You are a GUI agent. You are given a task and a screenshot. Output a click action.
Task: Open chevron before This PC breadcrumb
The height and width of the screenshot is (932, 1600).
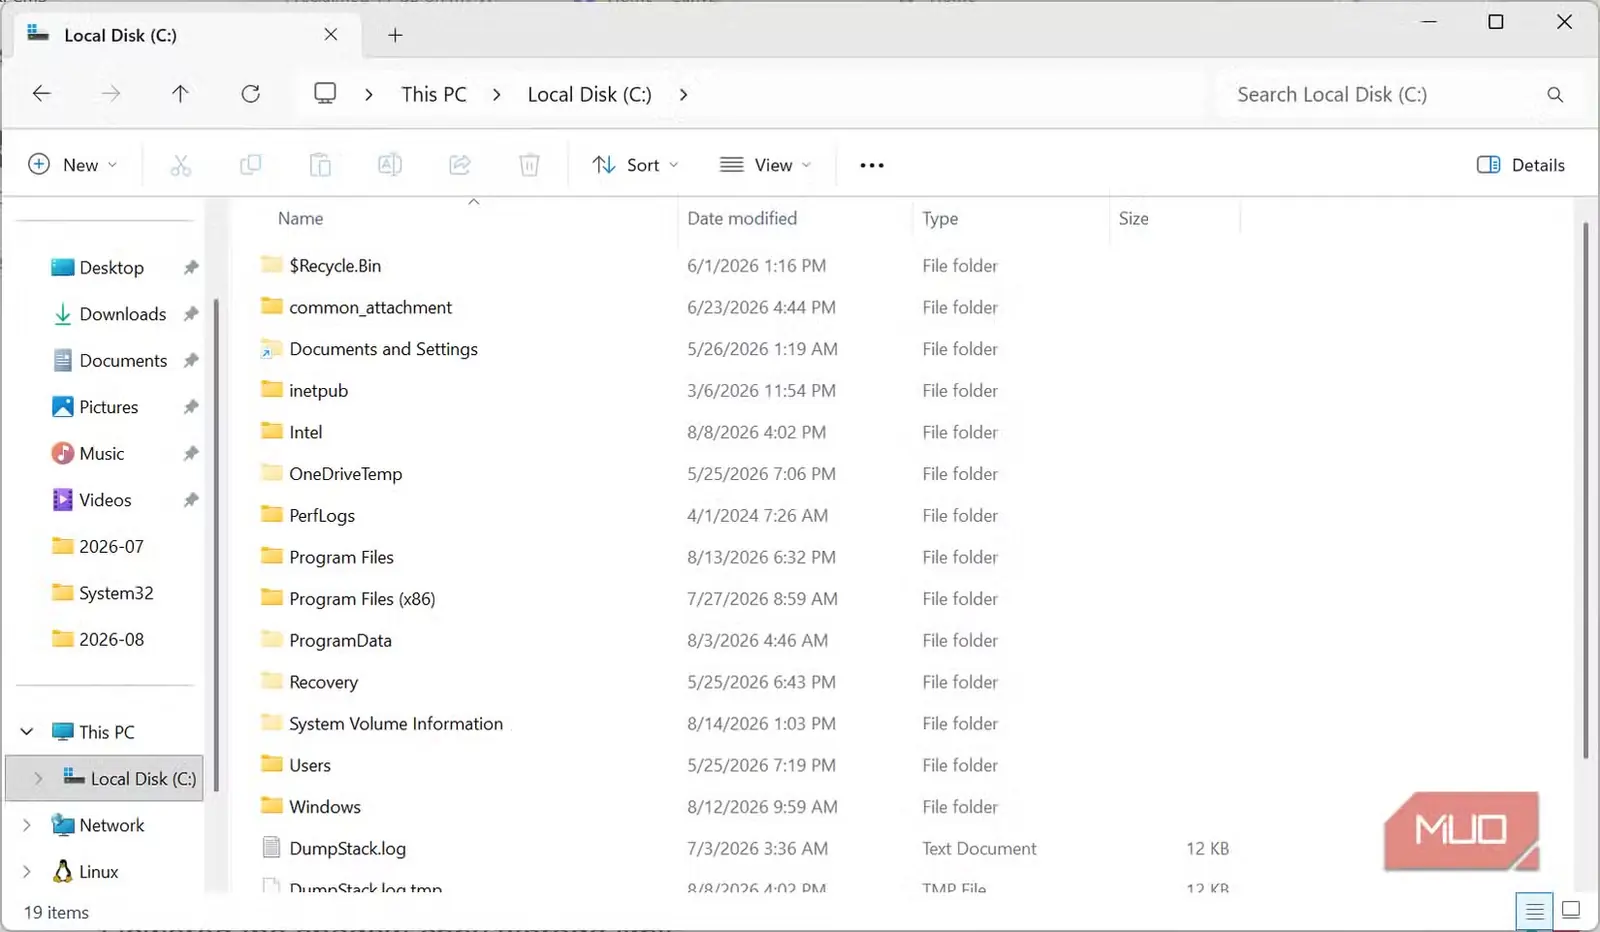[x=369, y=94]
